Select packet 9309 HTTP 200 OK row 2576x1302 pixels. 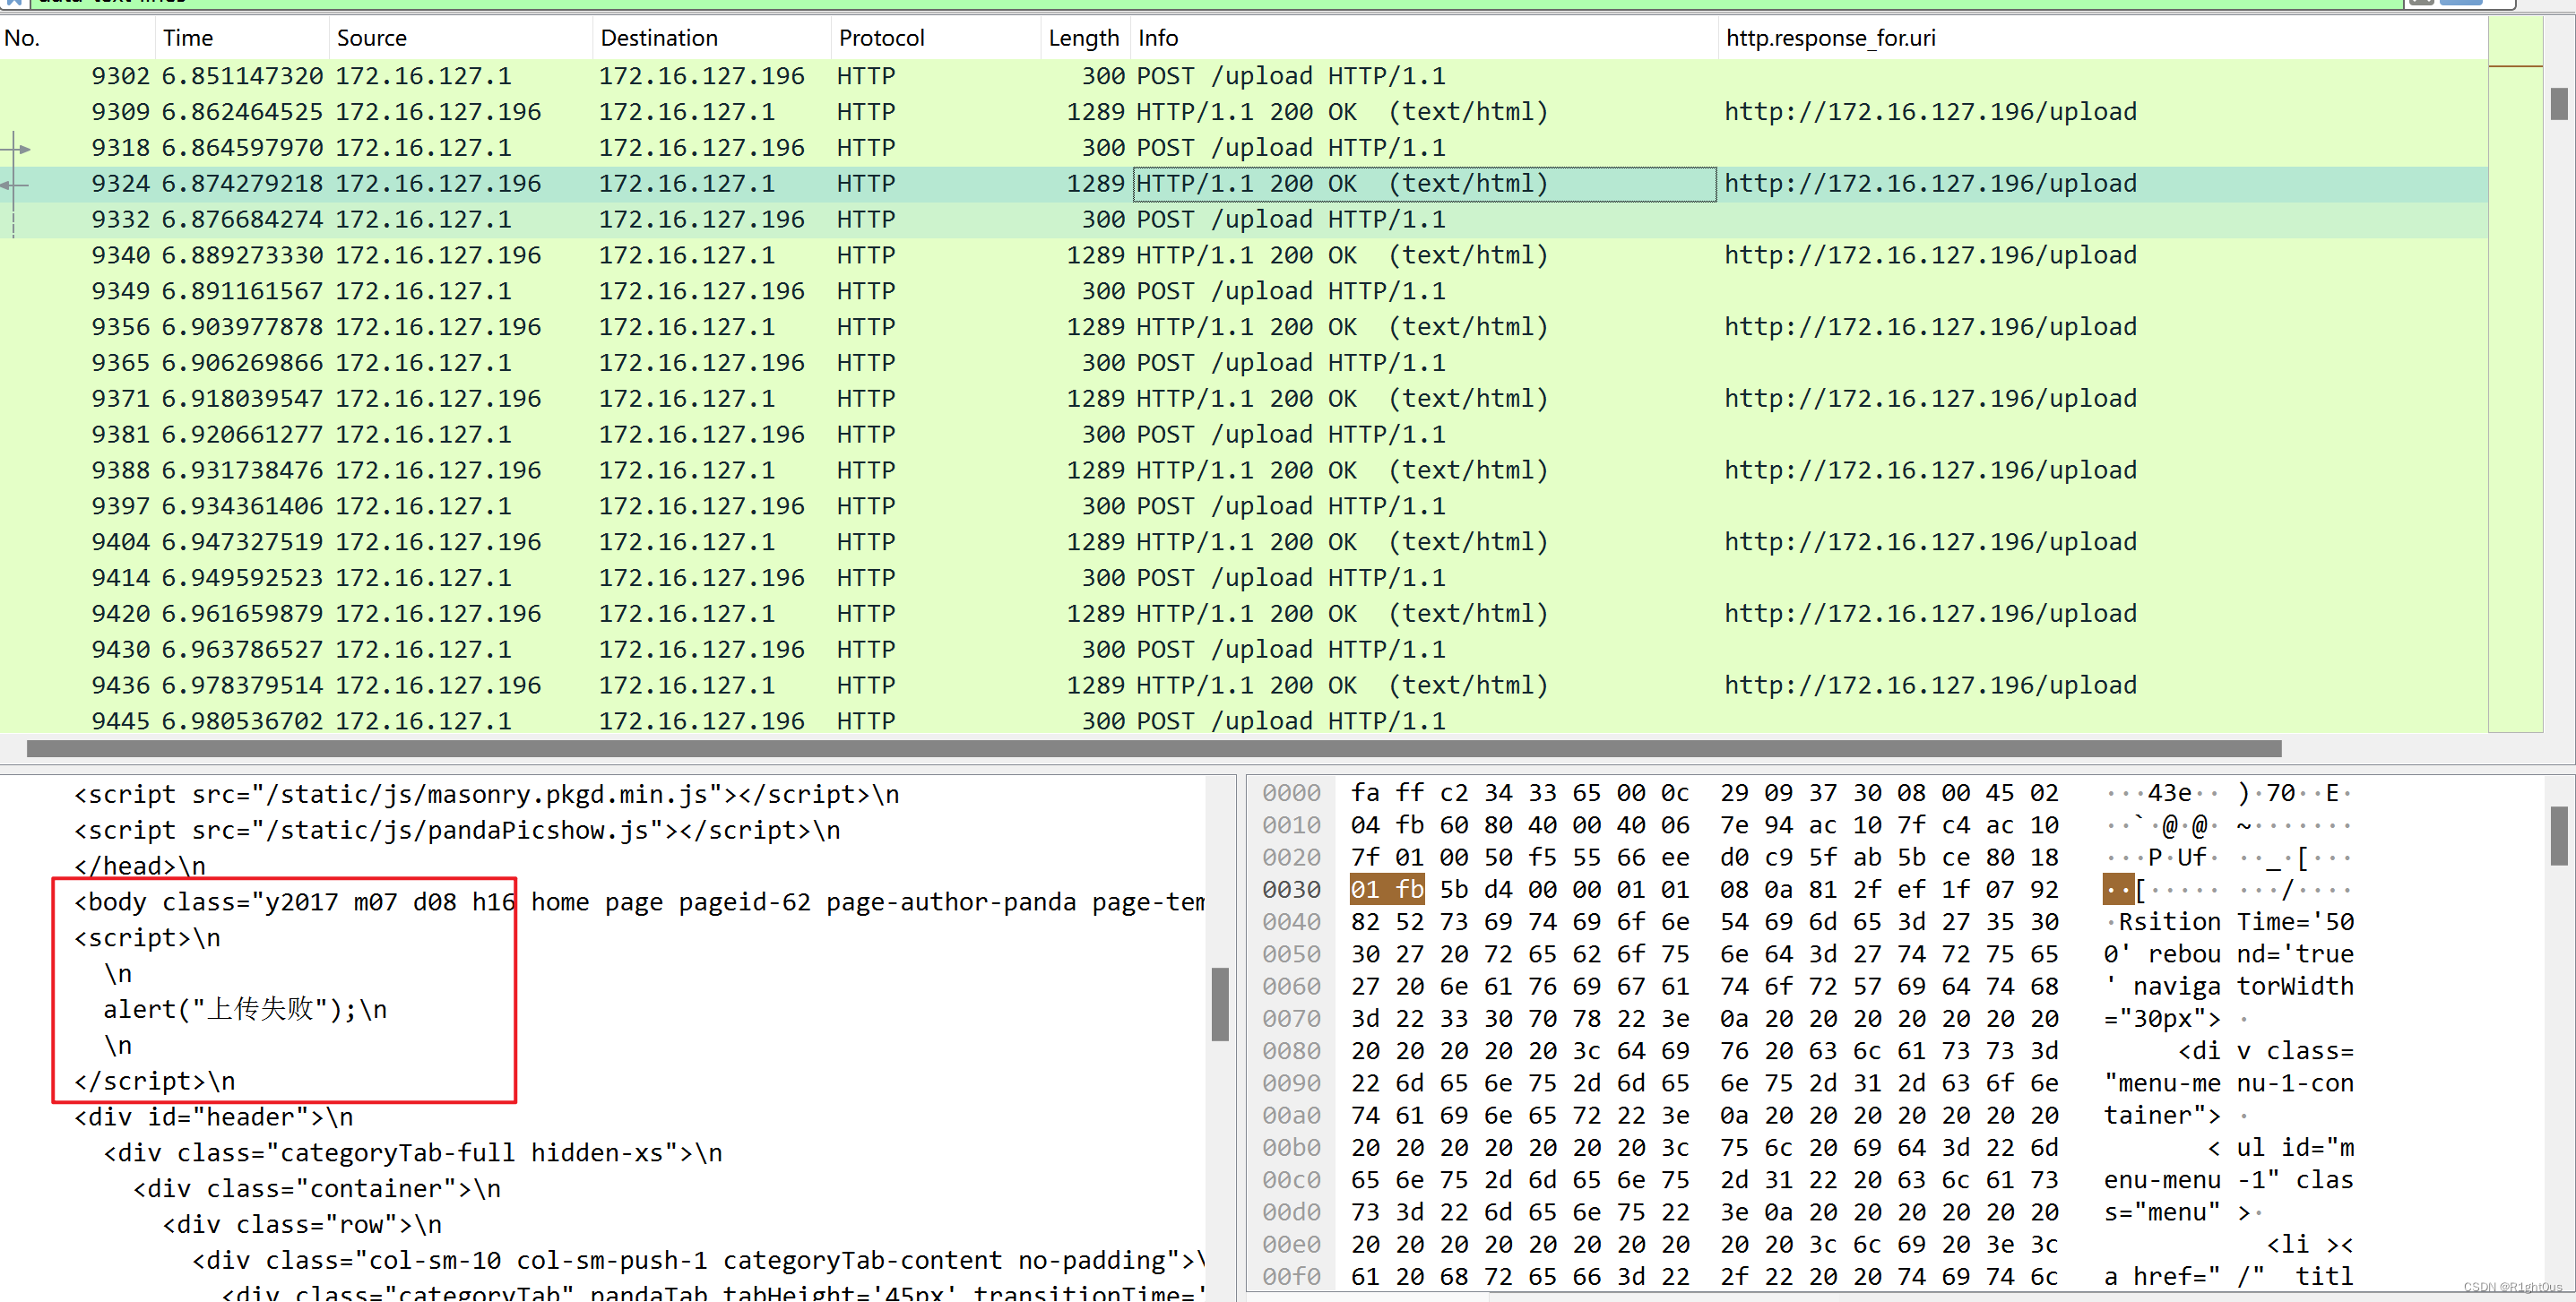pos(1243,112)
